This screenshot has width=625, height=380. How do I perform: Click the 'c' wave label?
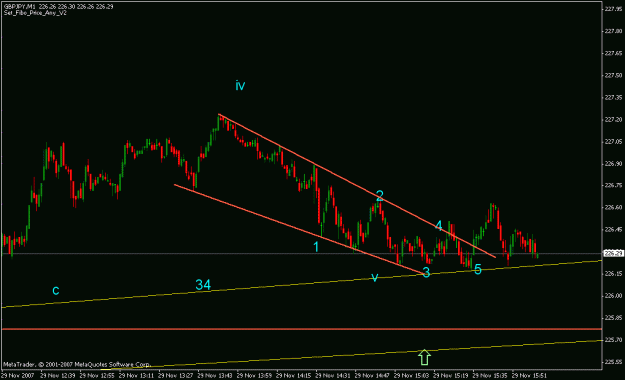tap(56, 290)
